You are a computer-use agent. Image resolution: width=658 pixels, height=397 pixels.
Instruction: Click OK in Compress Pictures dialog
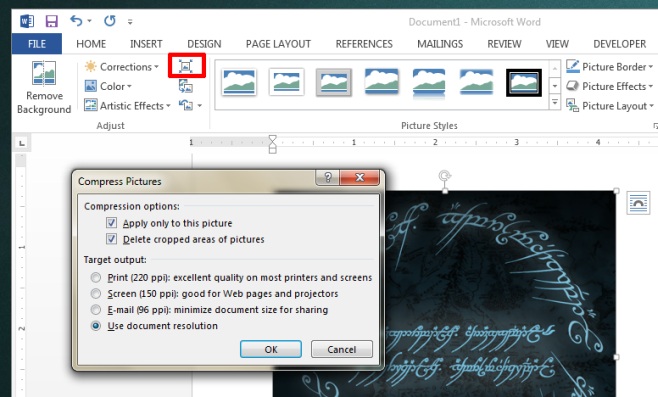click(271, 349)
